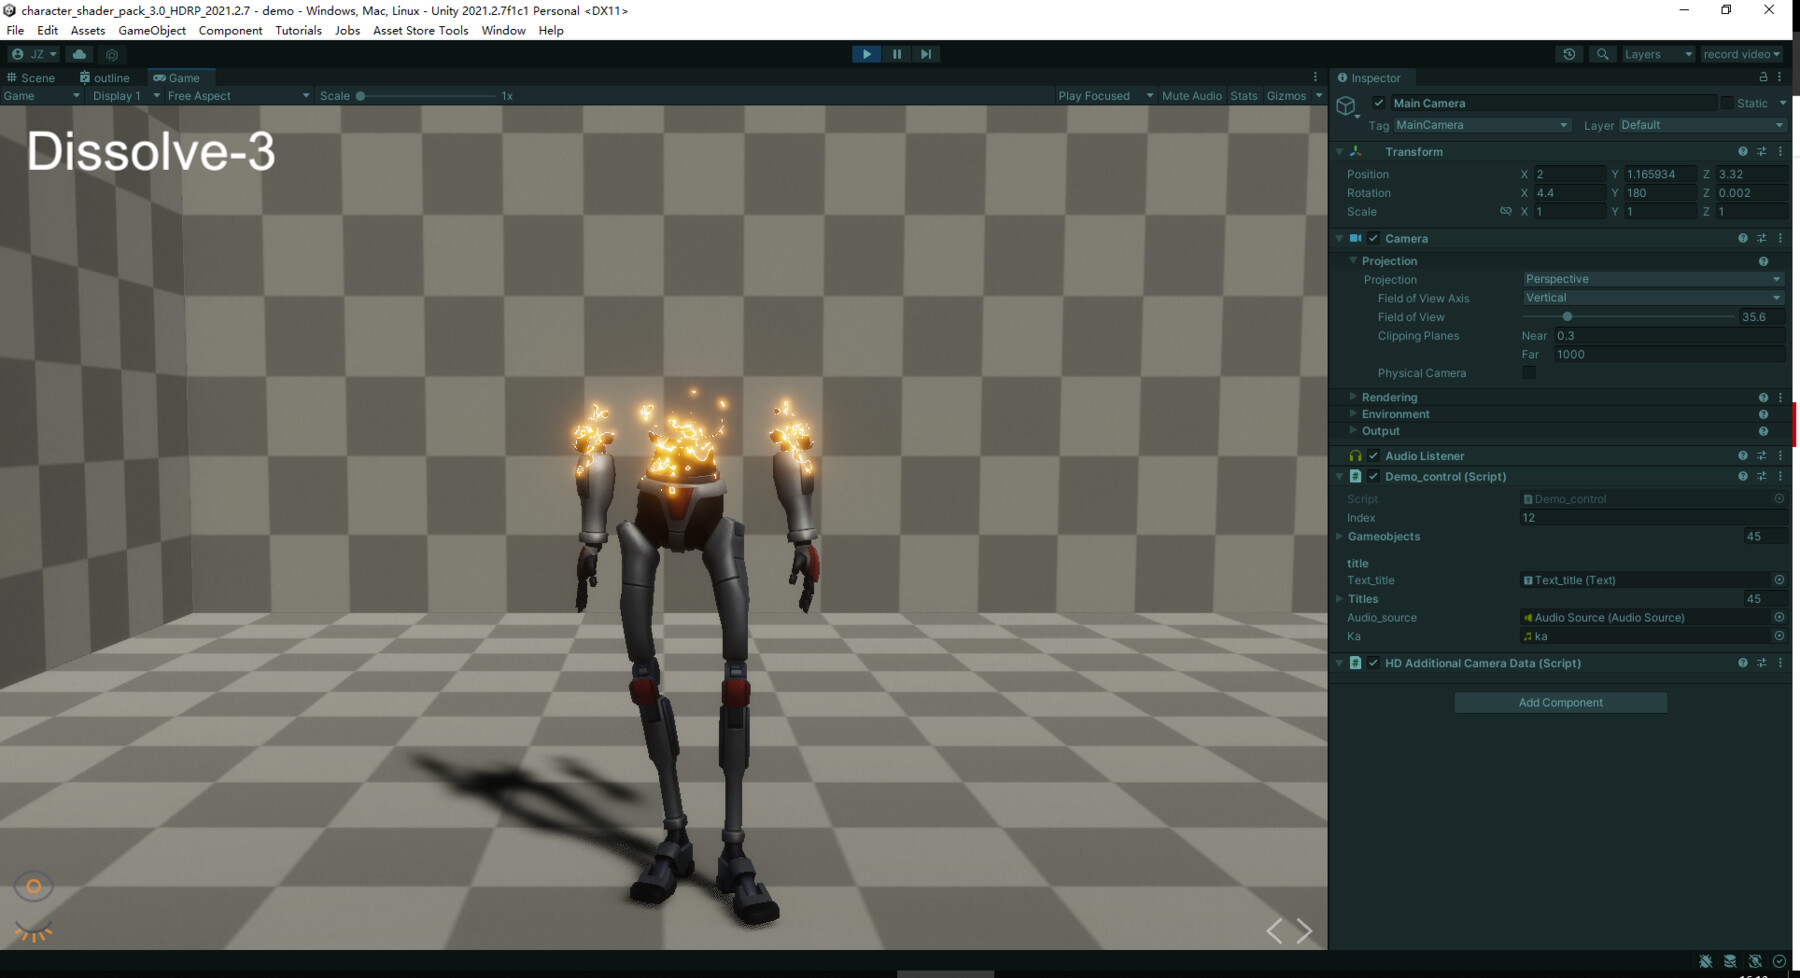Click the Add Component button
The width and height of the screenshot is (1800, 978).
point(1560,702)
